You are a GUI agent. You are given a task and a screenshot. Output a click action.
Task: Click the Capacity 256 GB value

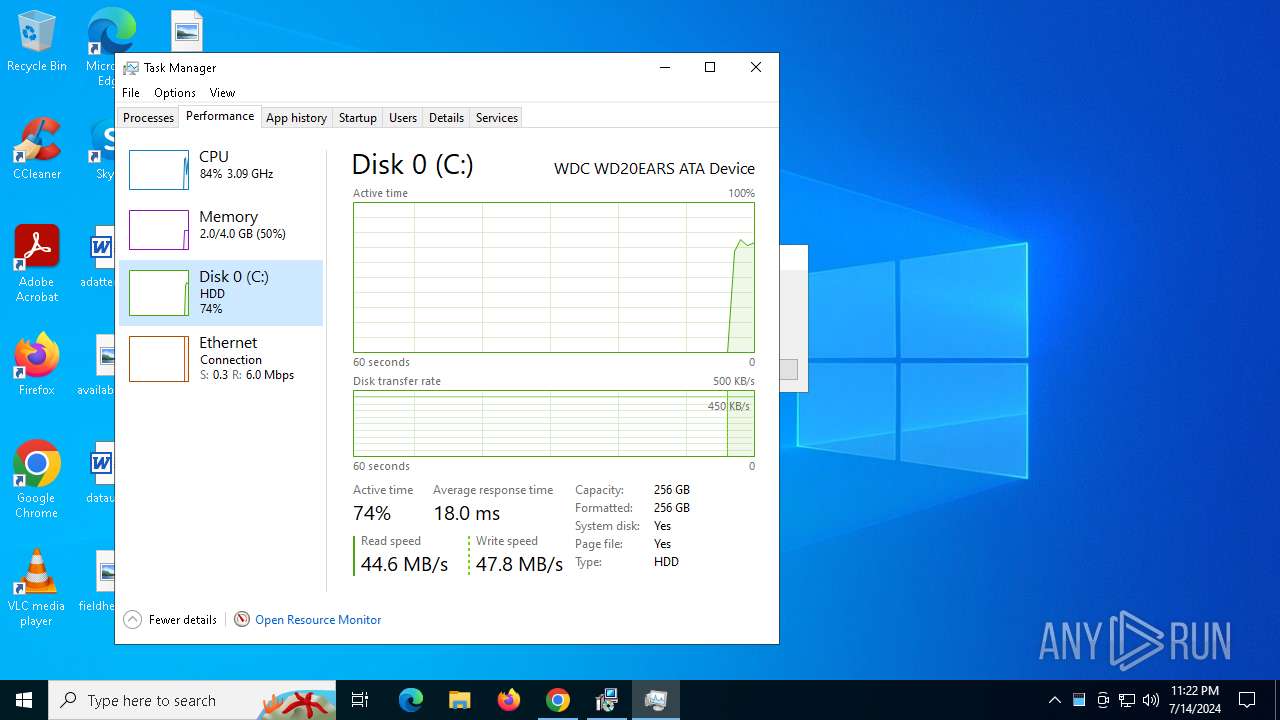pos(672,490)
